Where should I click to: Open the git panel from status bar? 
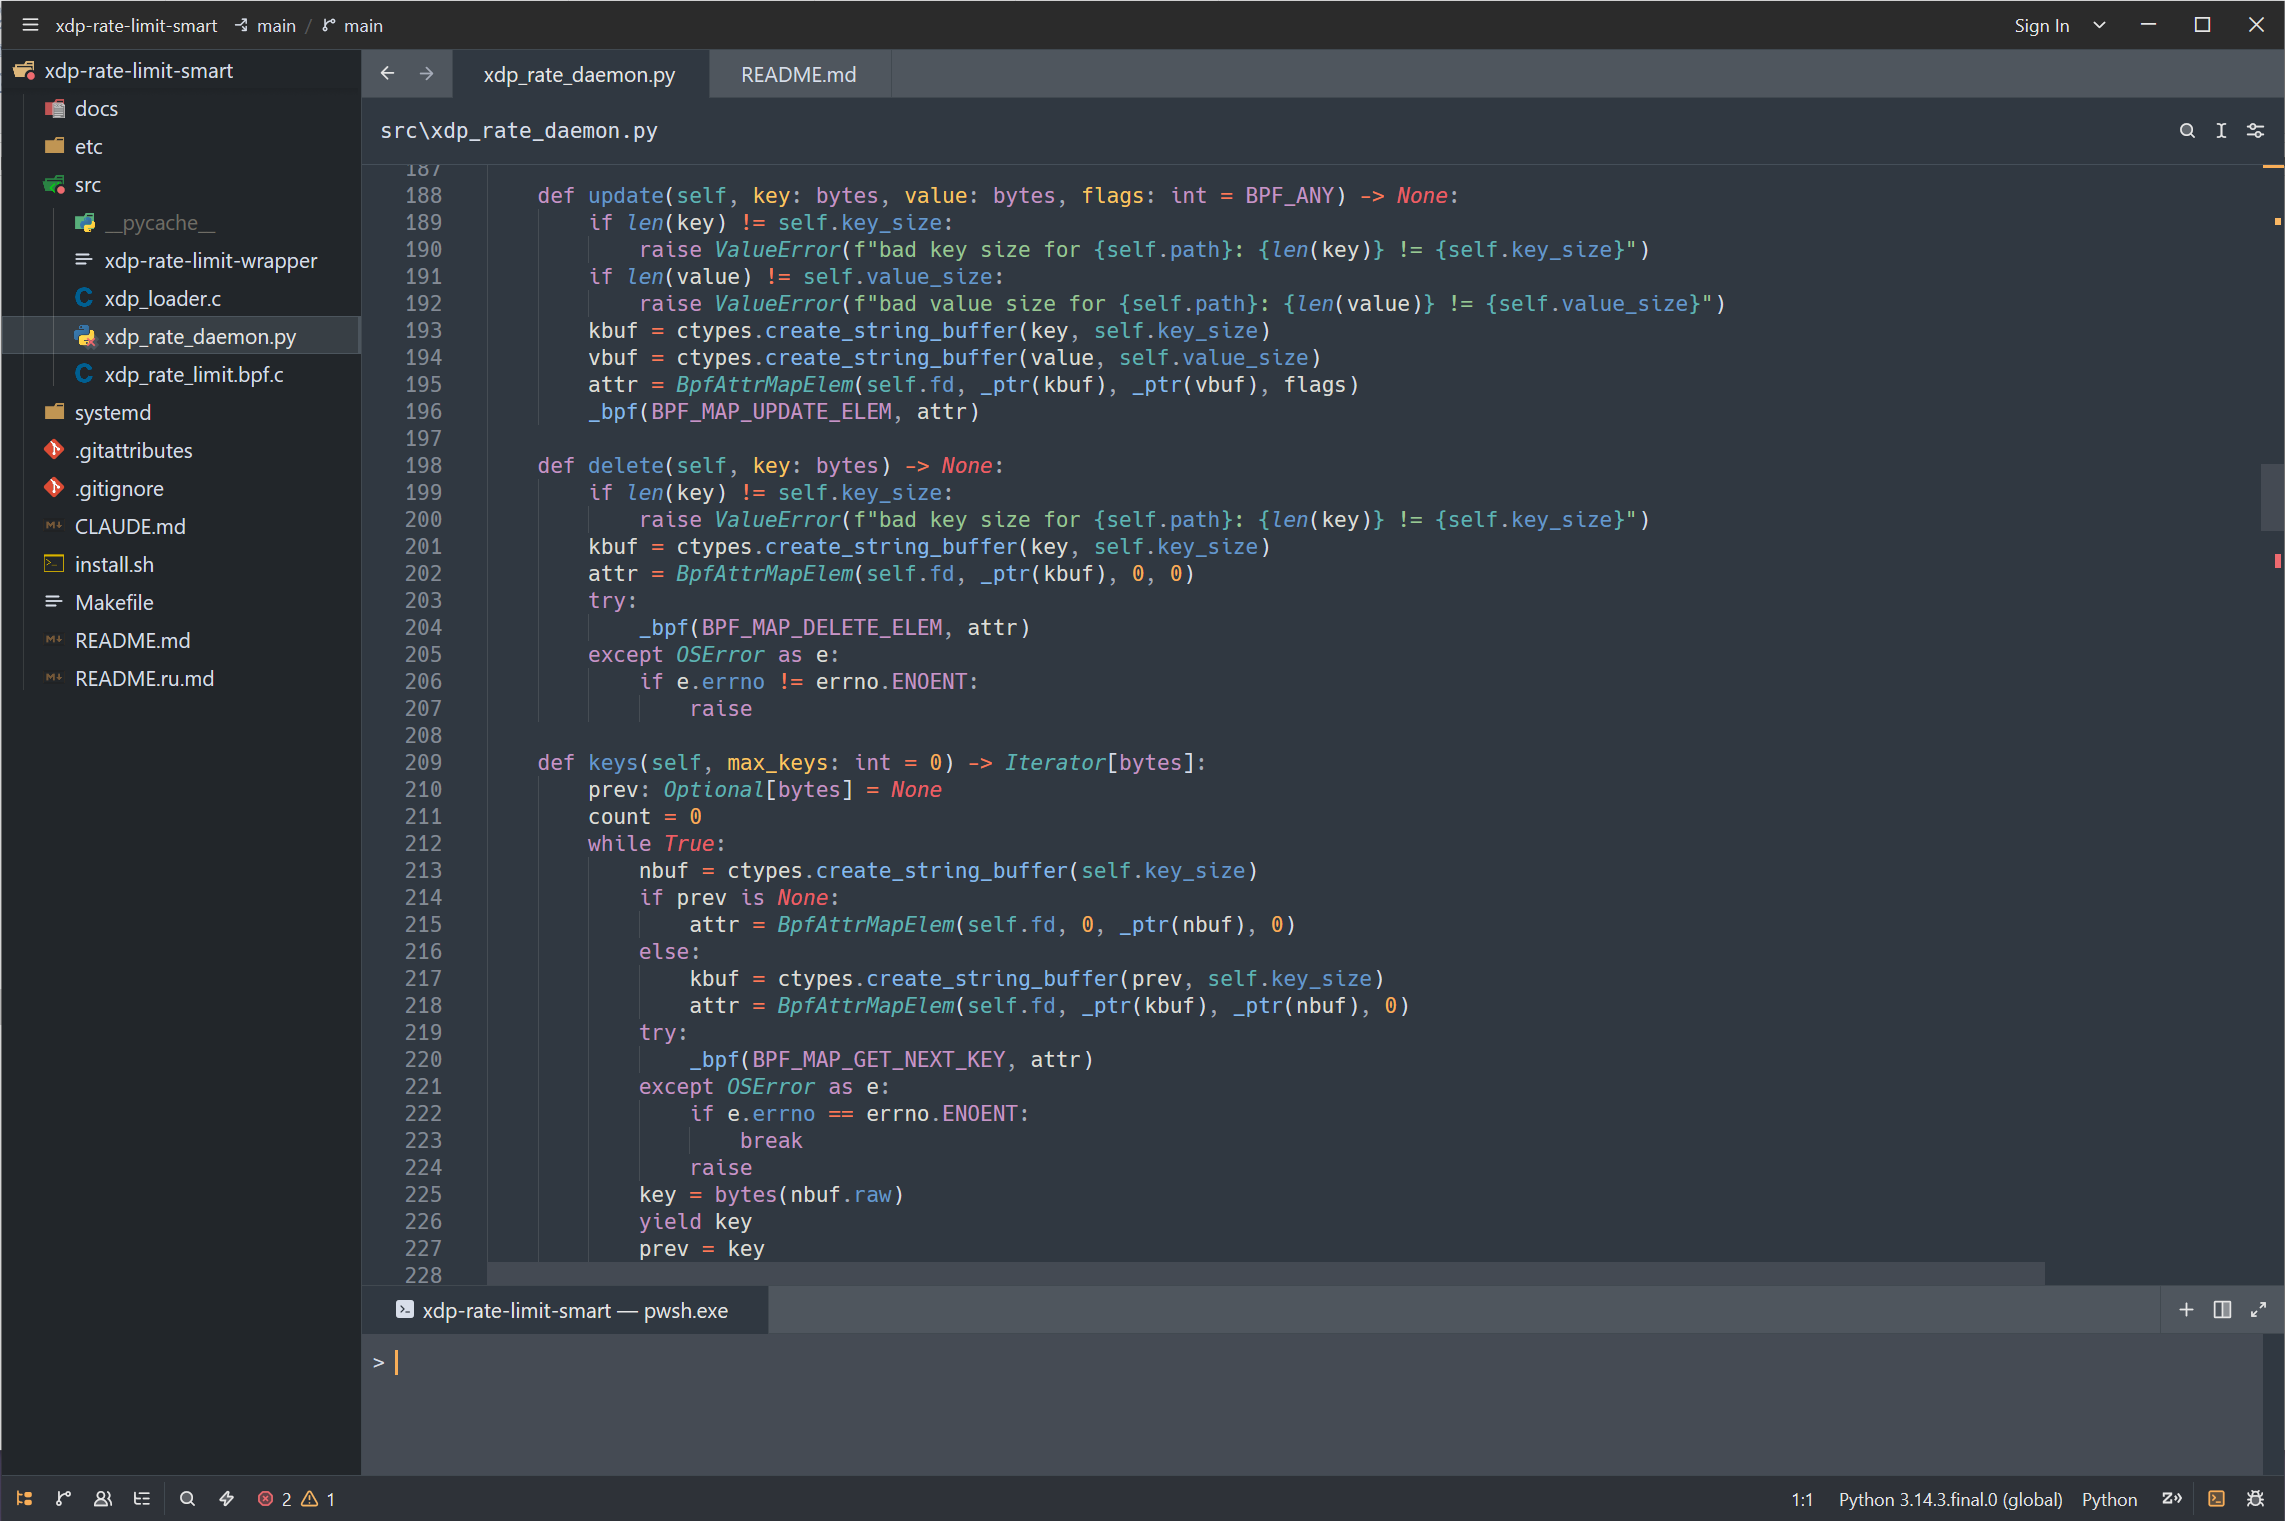(x=64, y=1498)
